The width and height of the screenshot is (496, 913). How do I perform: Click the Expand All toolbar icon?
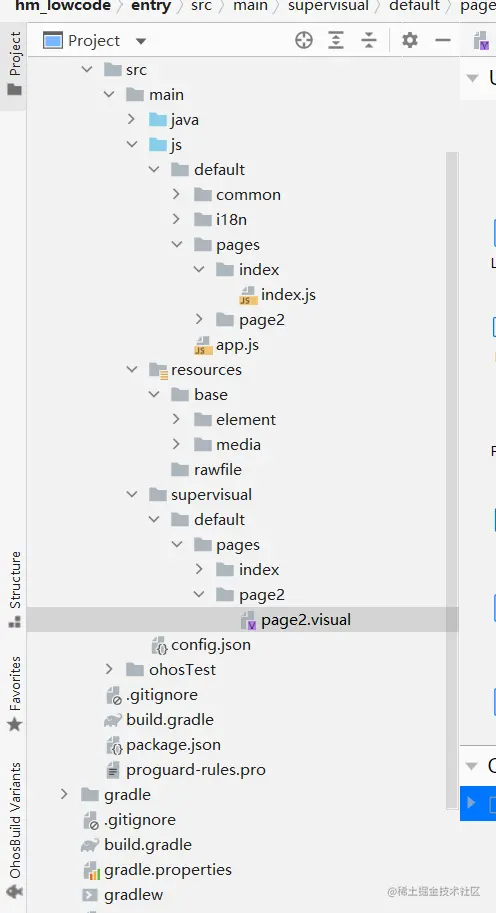(x=336, y=40)
